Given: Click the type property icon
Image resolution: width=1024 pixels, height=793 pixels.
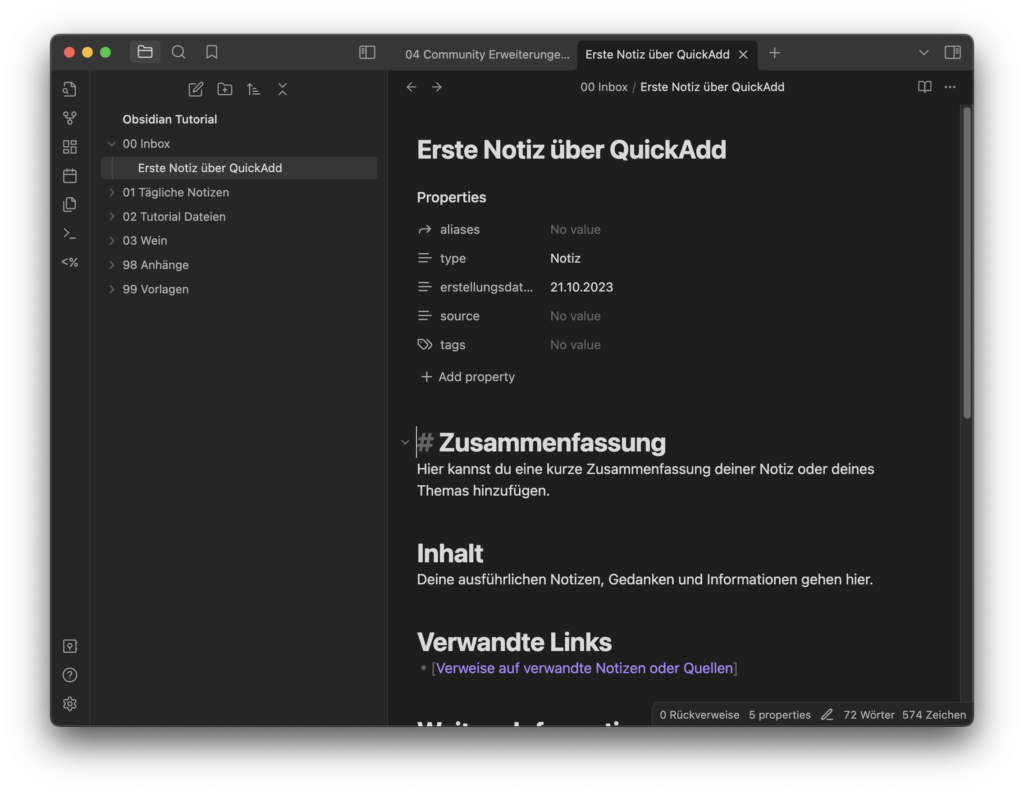Looking at the screenshot, I should (x=424, y=258).
